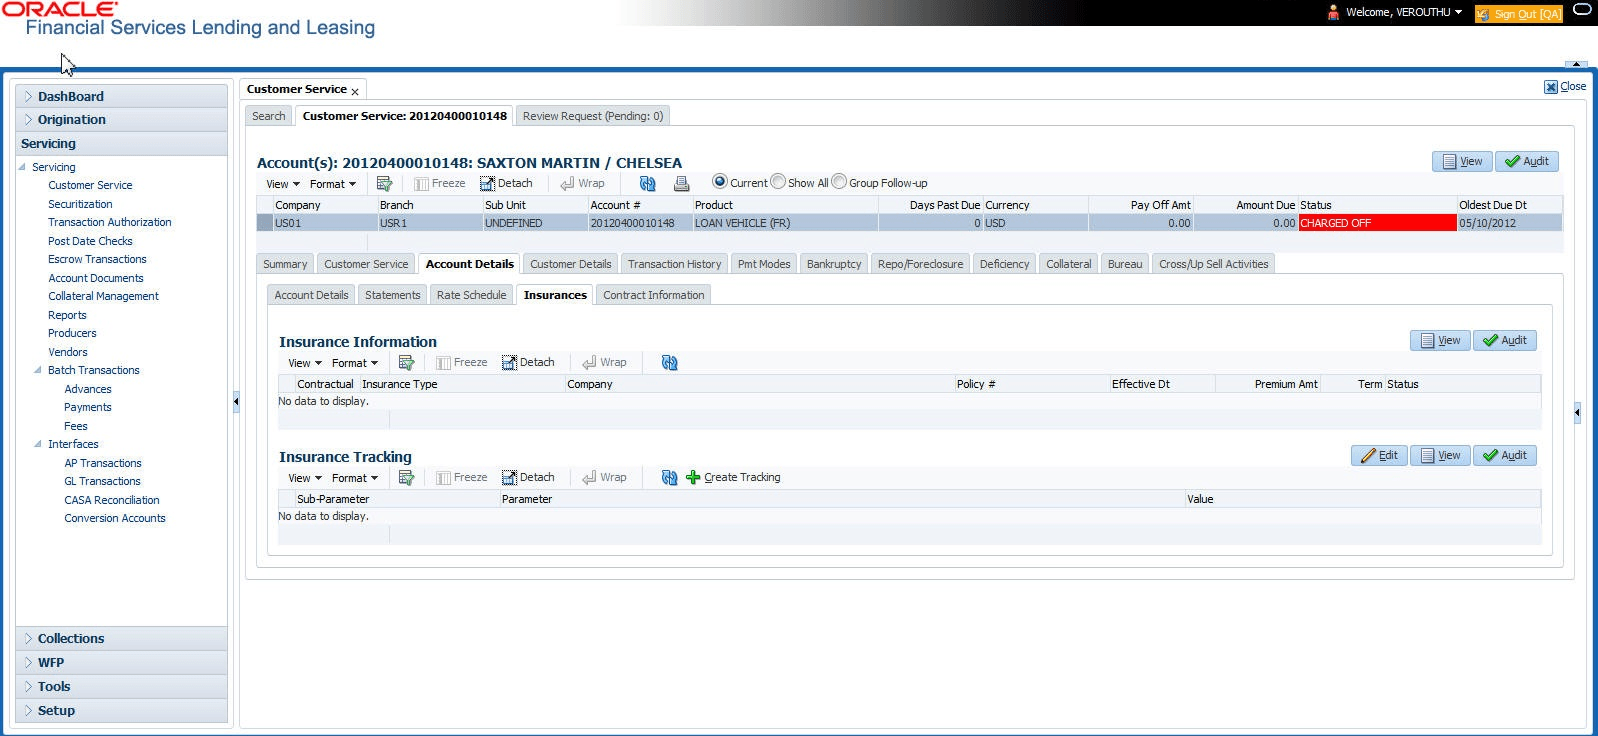The height and width of the screenshot is (736, 1598).
Task: Click the Freeze icon in account toolbar
Action: click(x=439, y=184)
